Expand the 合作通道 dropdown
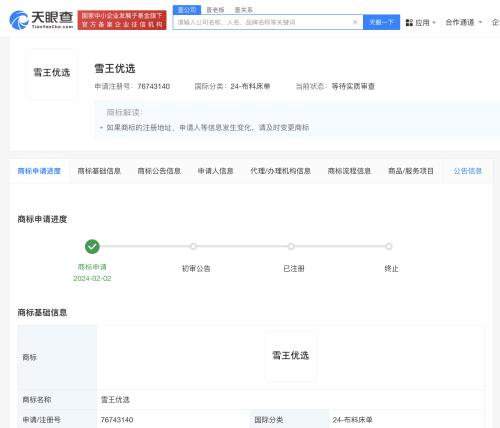 [x=464, y=22]
